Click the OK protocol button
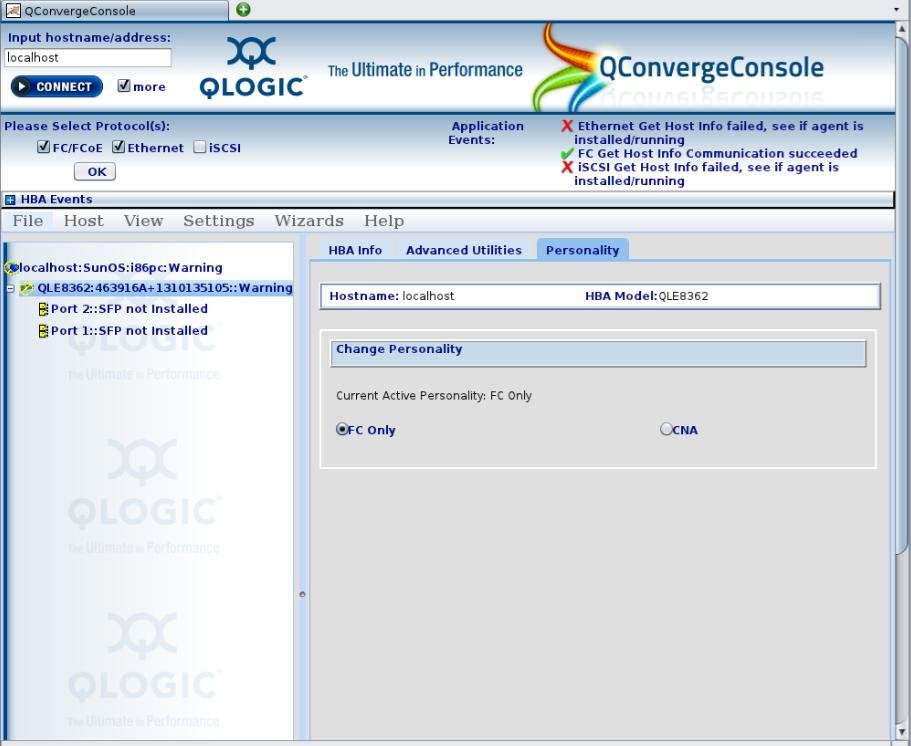The width and height of the screenshot is (911, 746). point(95,172)
